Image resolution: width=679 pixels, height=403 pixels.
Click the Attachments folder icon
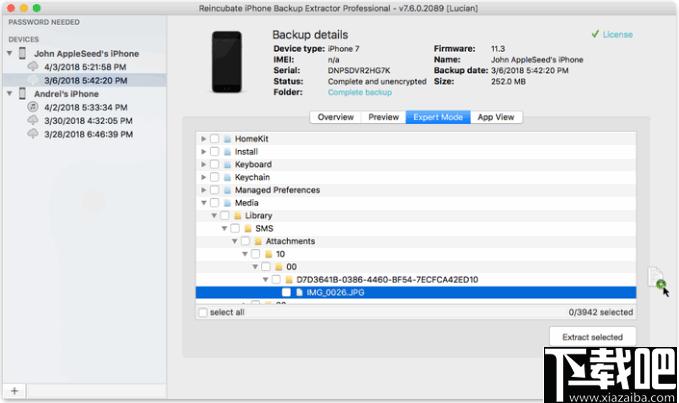(258, 241)
